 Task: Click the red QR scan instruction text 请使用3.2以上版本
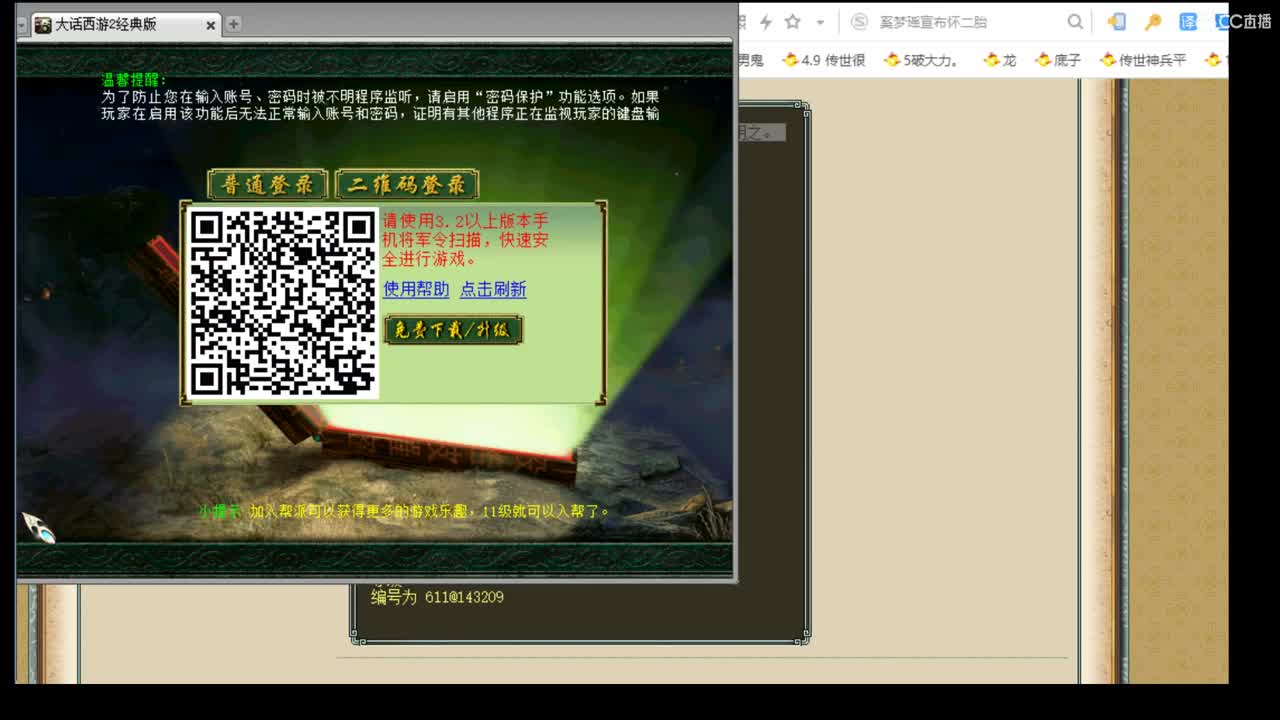coord(466,240)
